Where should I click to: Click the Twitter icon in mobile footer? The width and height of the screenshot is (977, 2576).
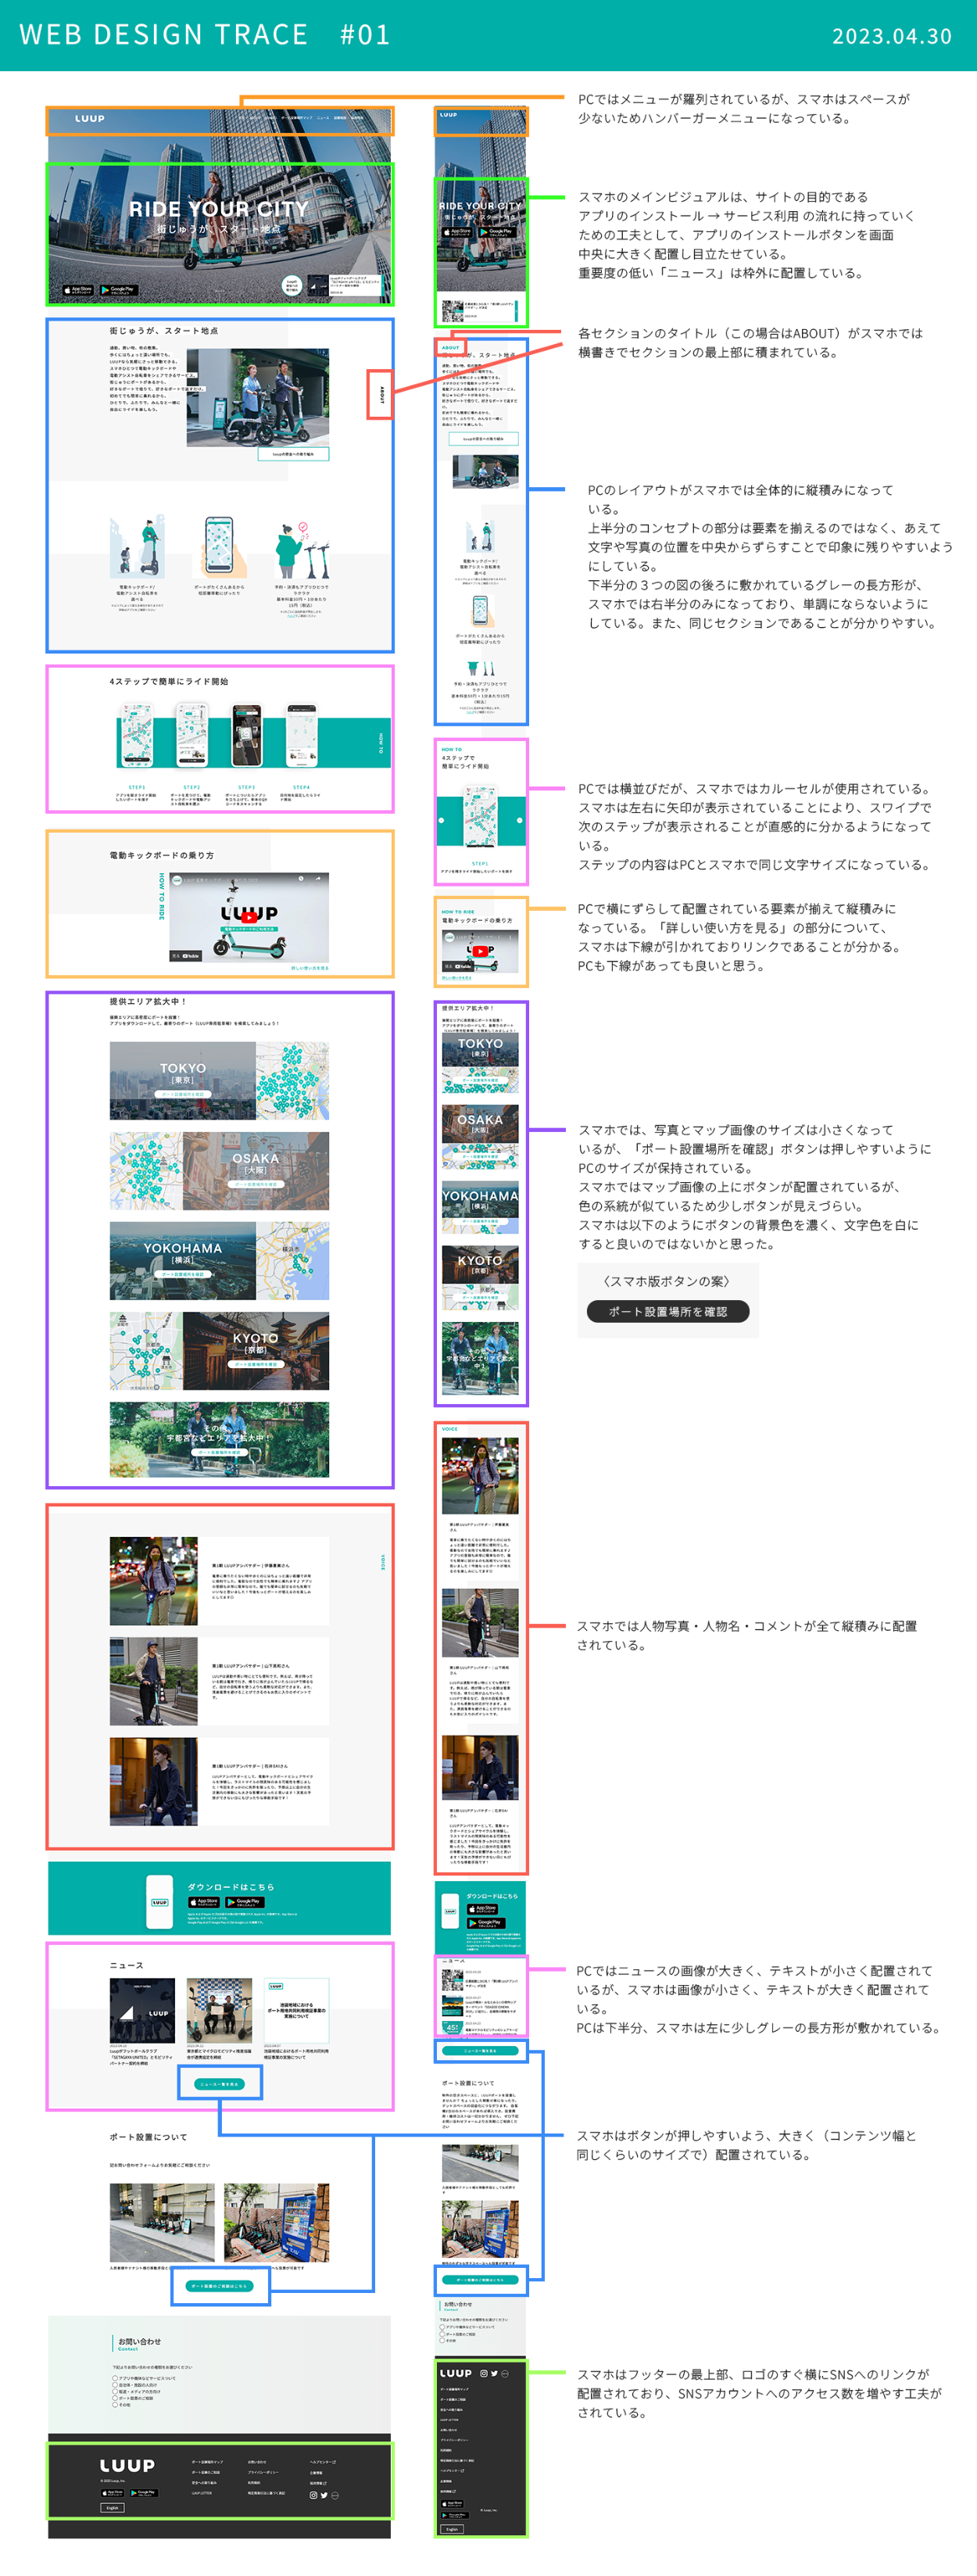(494, 2373)
